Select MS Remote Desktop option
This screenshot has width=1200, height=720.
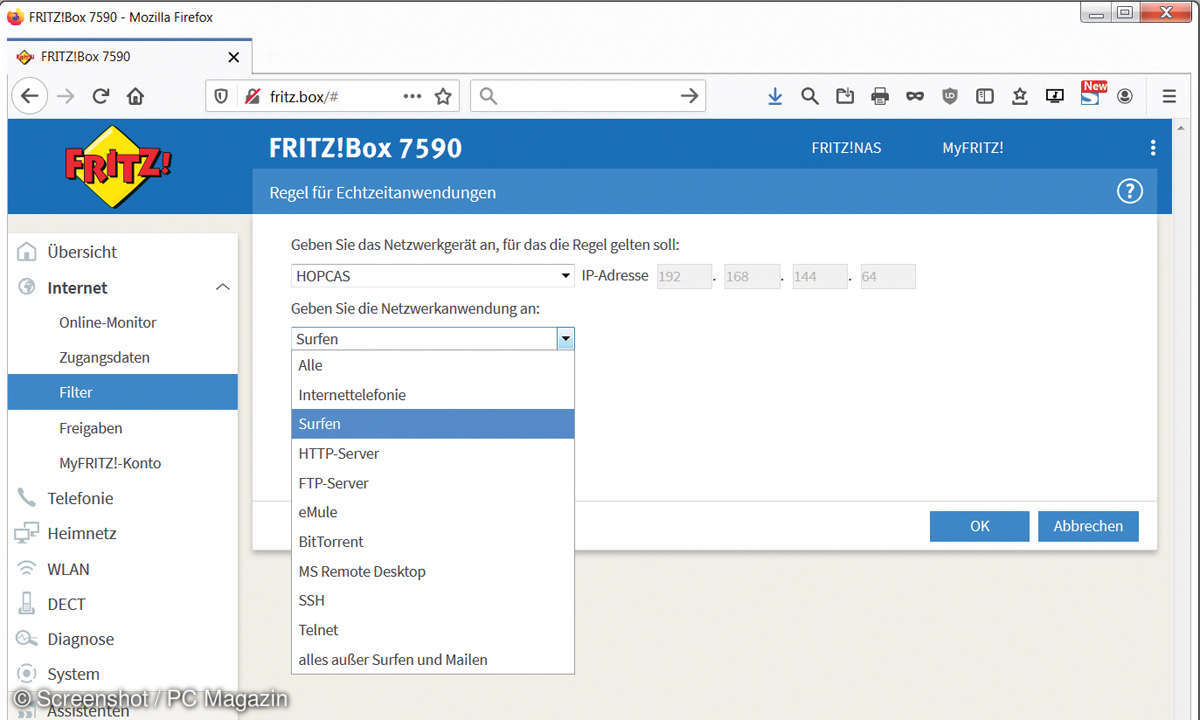click(x=433, y=571)
